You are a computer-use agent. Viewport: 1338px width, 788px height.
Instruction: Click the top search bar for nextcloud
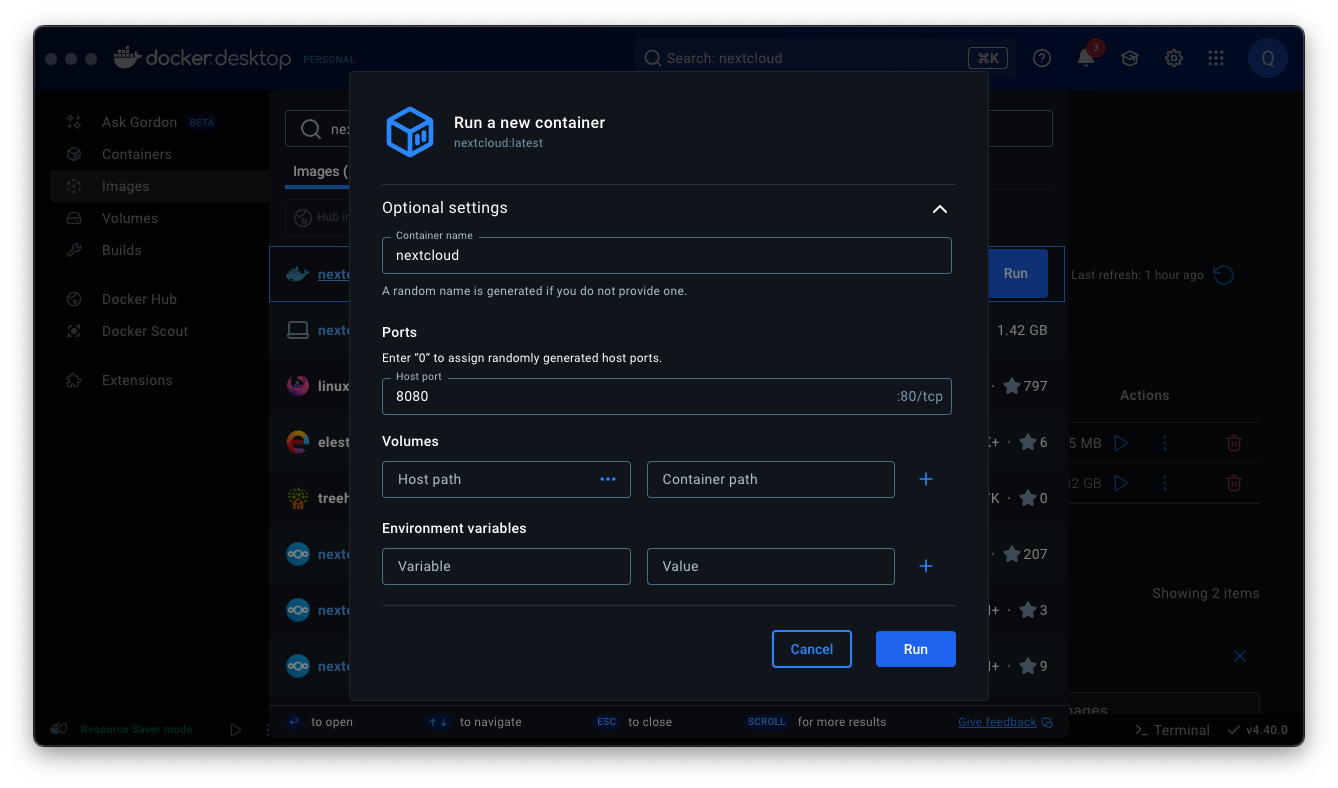coord(825,58)
